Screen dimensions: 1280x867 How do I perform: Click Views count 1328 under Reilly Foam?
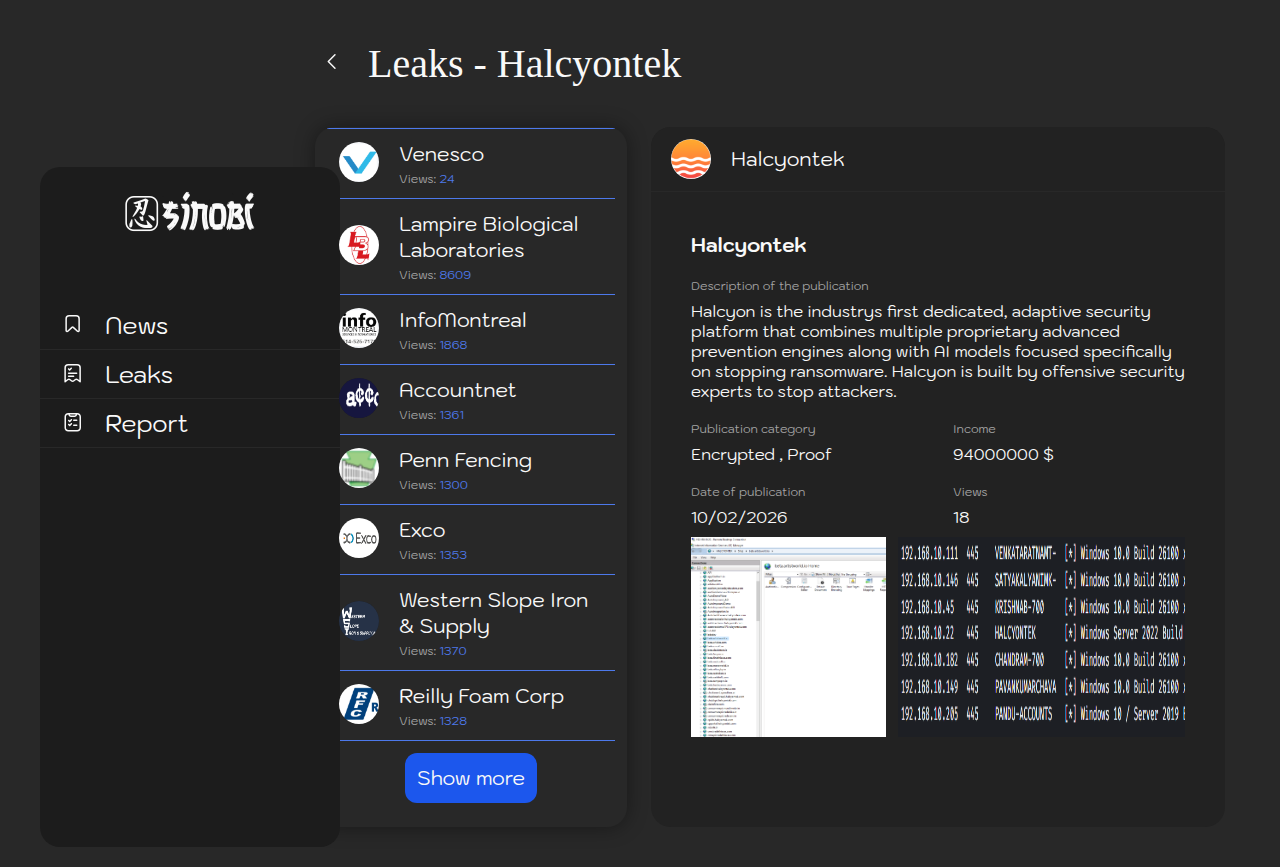coord(453,721)
